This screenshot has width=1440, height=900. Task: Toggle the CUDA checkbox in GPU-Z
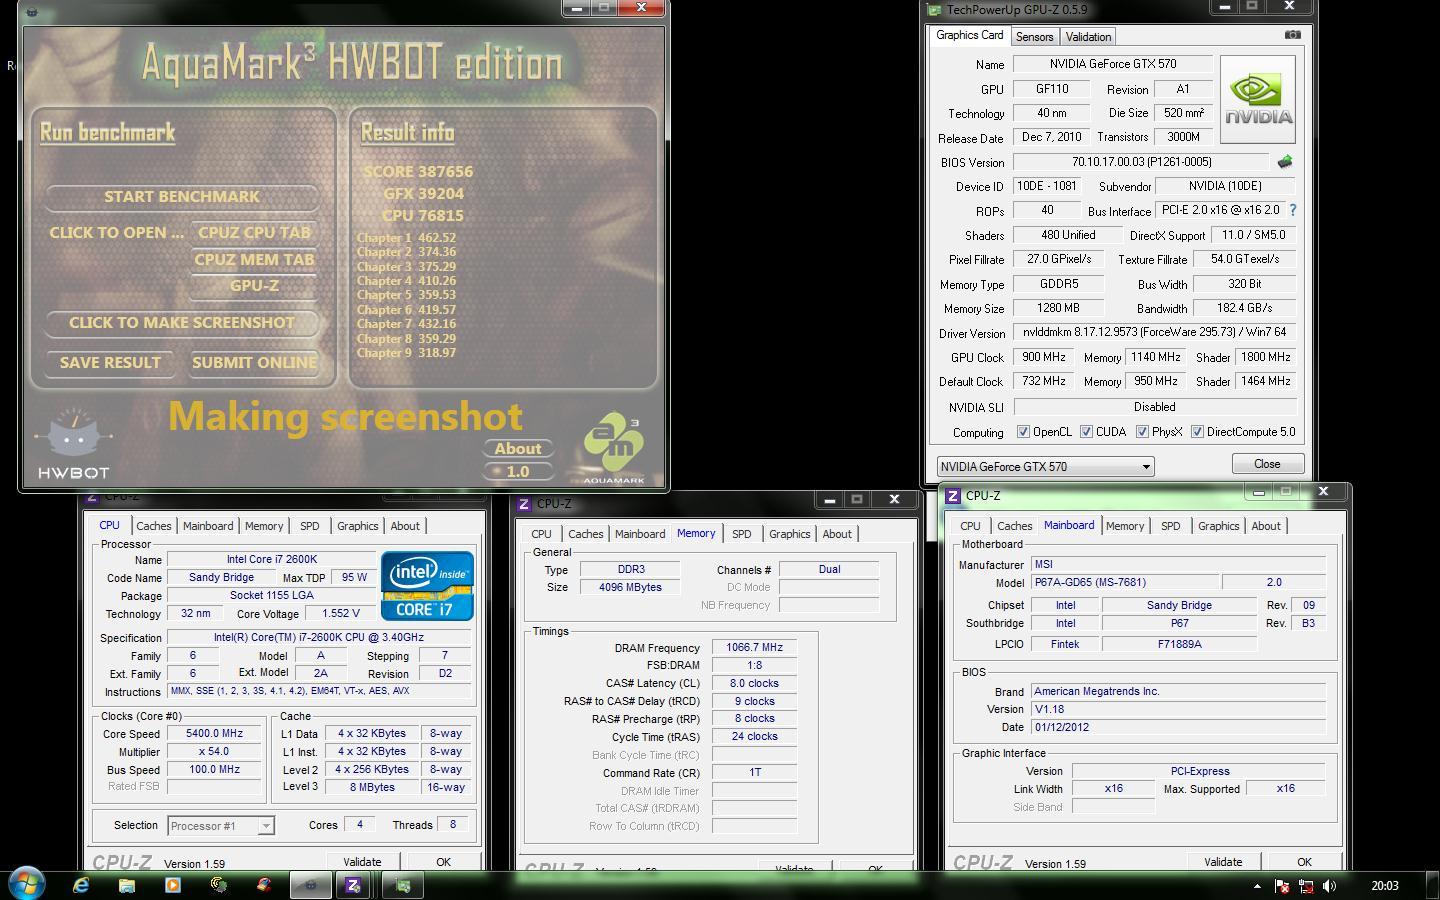point(1086,432)
